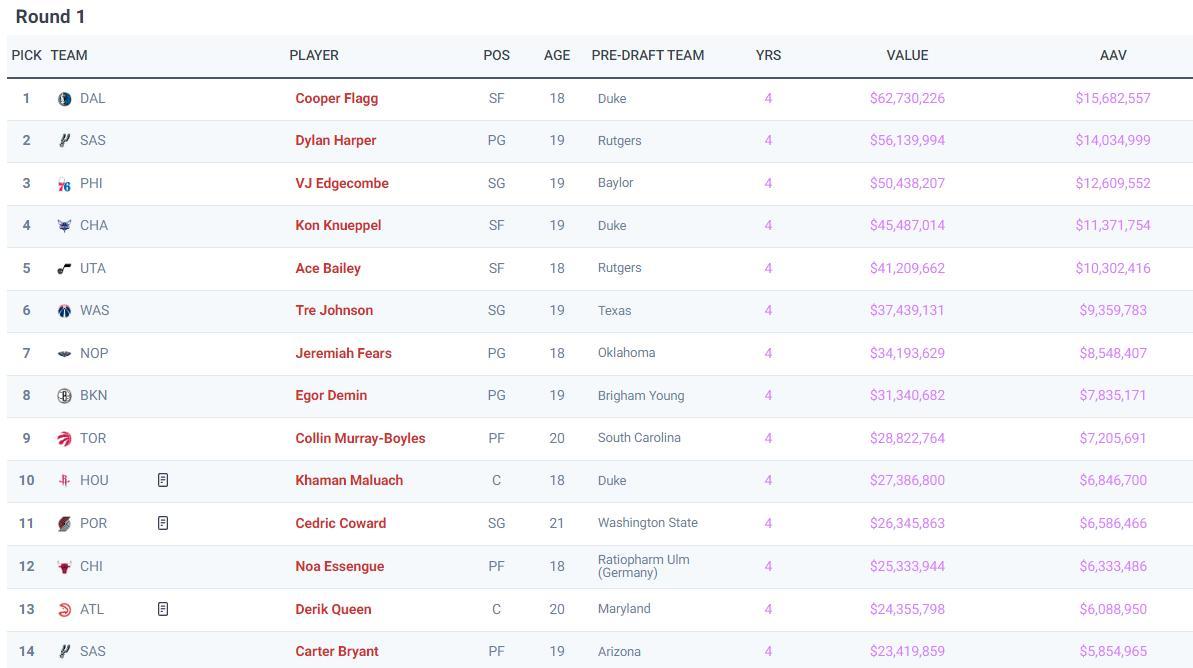Click the Chicago Bulls logo icon
1193x668 pixels.
pos(65,567)
